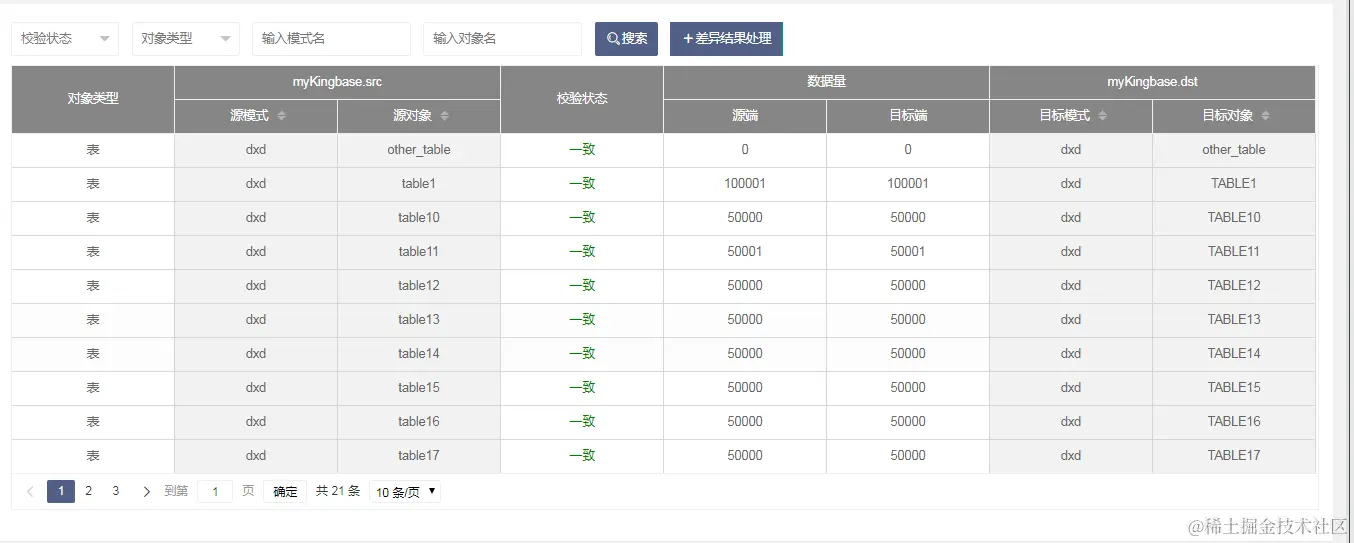Select the table10 source object cell
The width and height of the screenshot is (1354, 543).
point(419,218)
